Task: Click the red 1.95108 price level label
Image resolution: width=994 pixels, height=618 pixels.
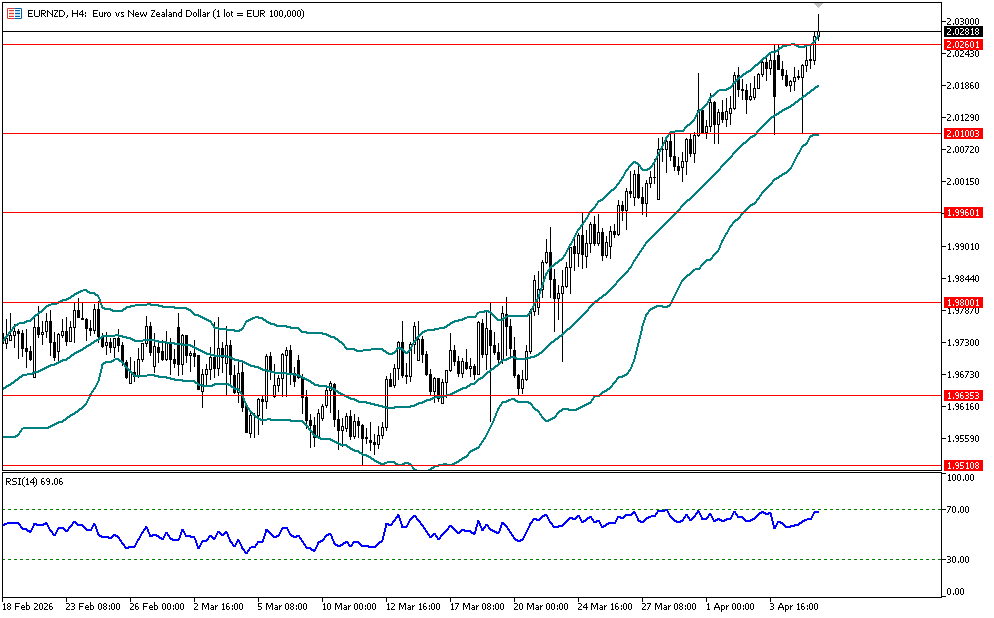Action: click(x=961, y=465)
